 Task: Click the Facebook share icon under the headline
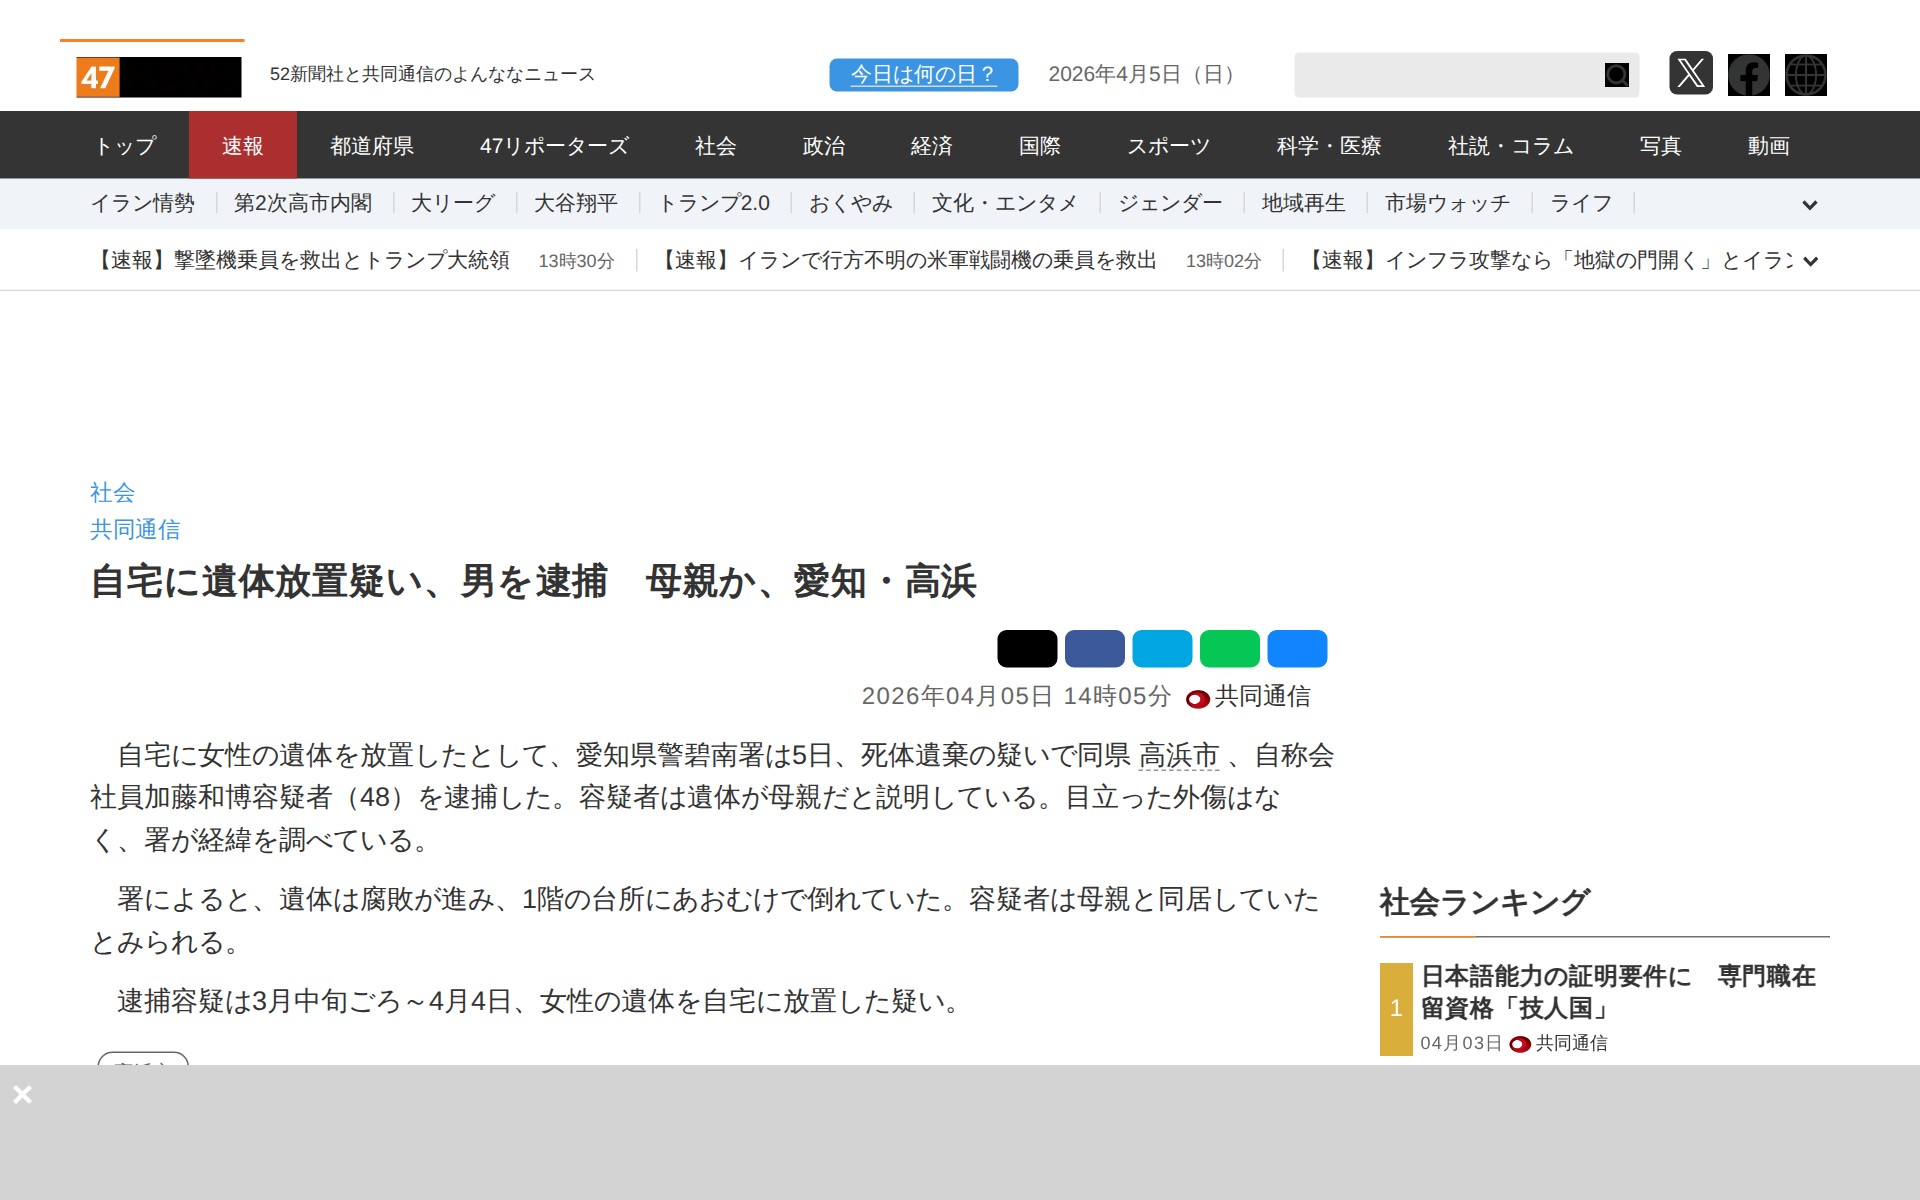click(1096, 648)
